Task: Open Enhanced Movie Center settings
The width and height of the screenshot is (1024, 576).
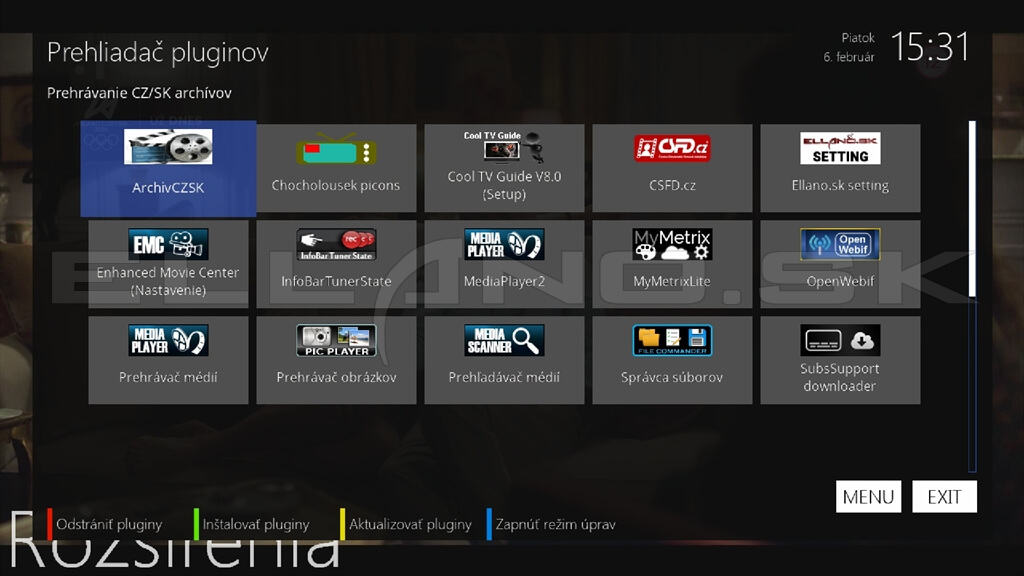Action: pyautogui.click(x=168, y=264)
